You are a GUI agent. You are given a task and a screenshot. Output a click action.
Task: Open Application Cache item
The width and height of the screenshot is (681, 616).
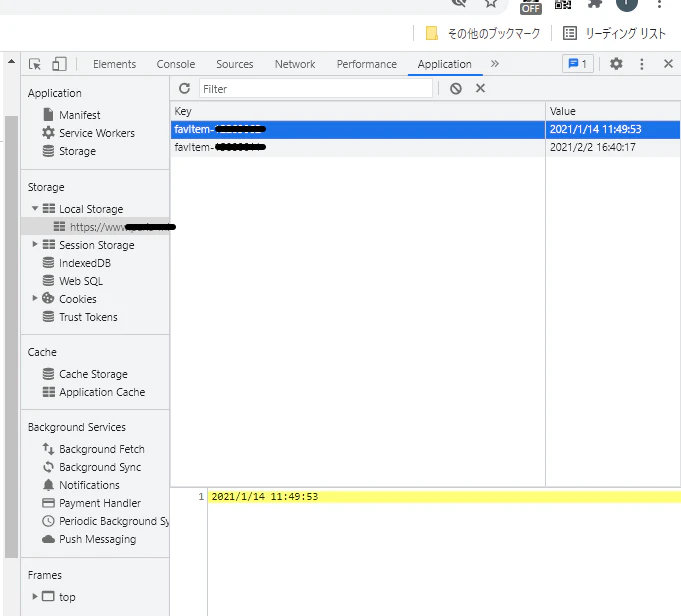click(102, 392)
